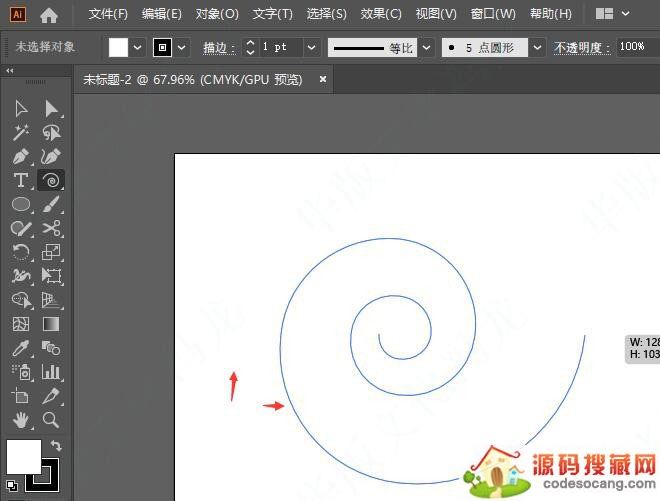This screenshot has height=501, width=660.
Task: Open the stroke weight dropdown
Action: tap(311, 47)
